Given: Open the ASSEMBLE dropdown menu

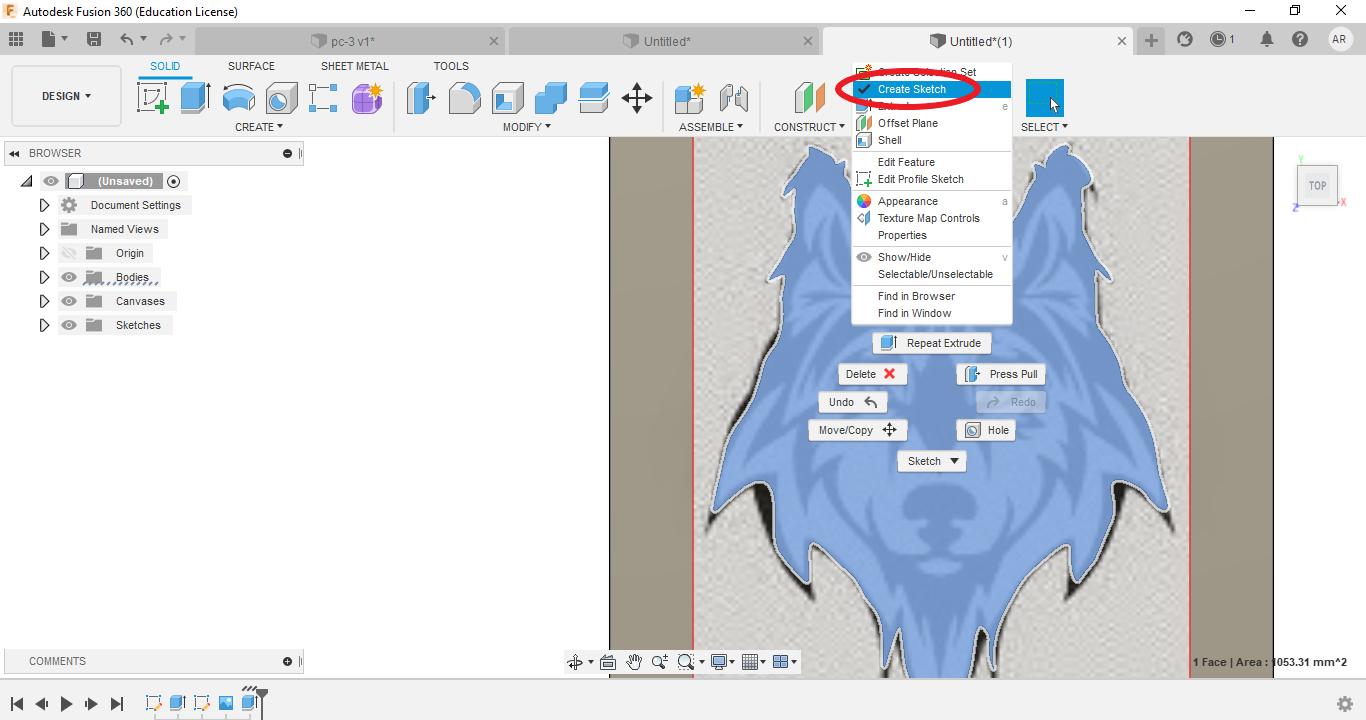Looking at the screenshot, I should tap(711, 127).
